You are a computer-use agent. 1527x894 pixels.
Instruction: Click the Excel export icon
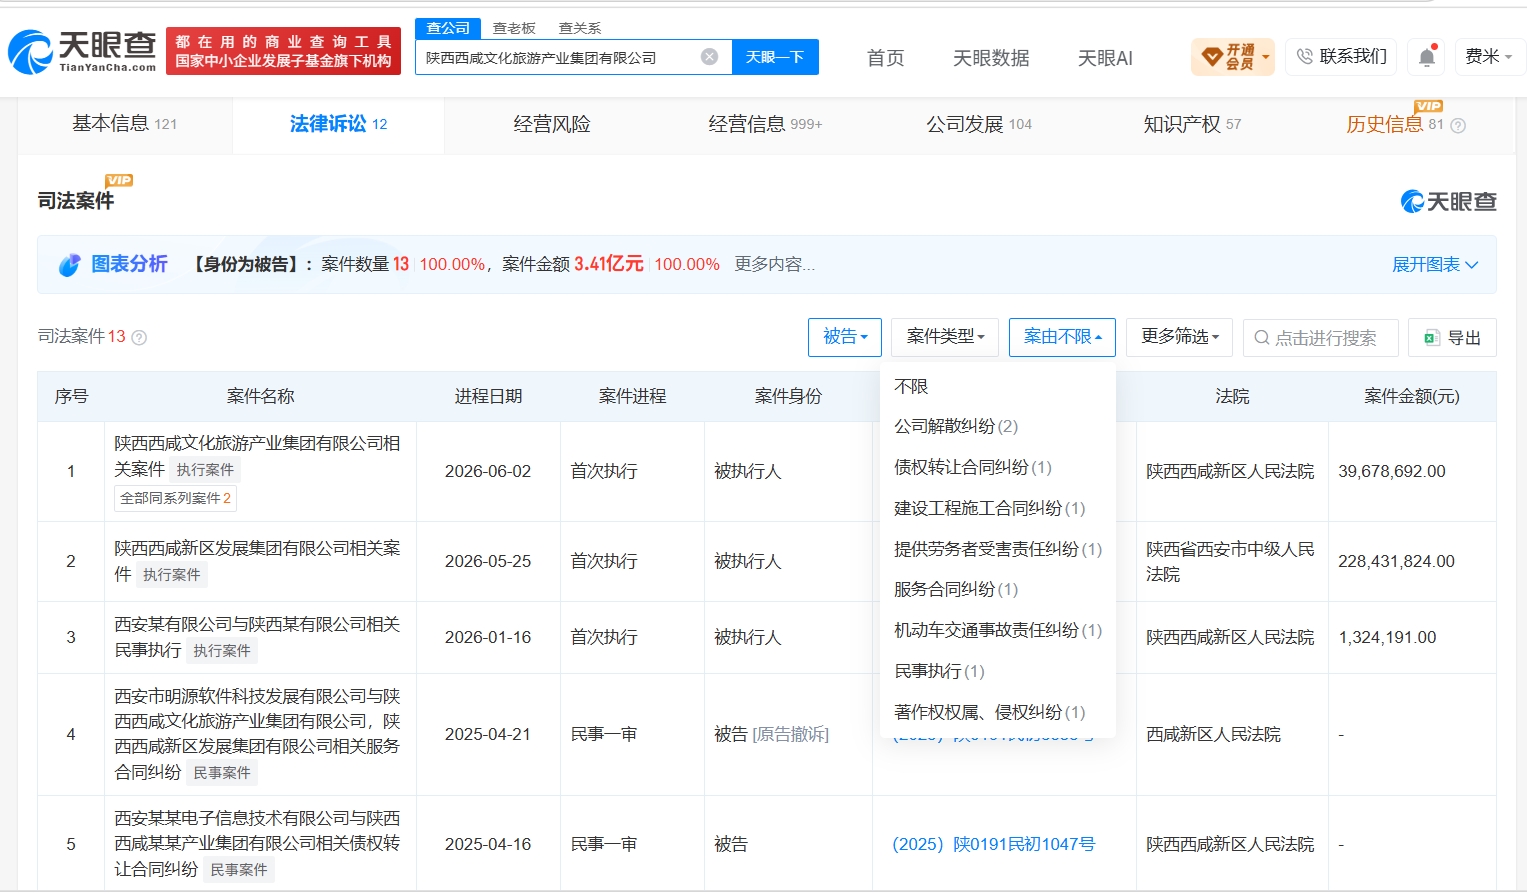point(1432,338)
